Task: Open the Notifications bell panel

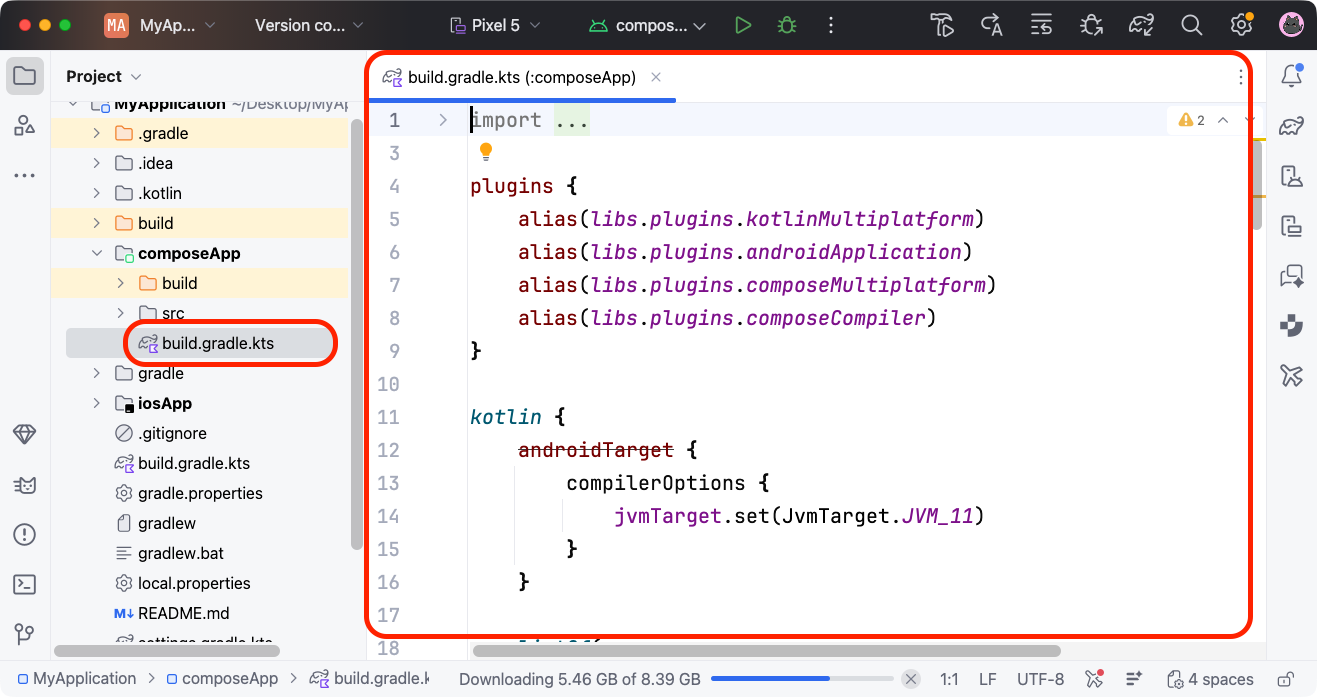Action: coord(1292,76)
